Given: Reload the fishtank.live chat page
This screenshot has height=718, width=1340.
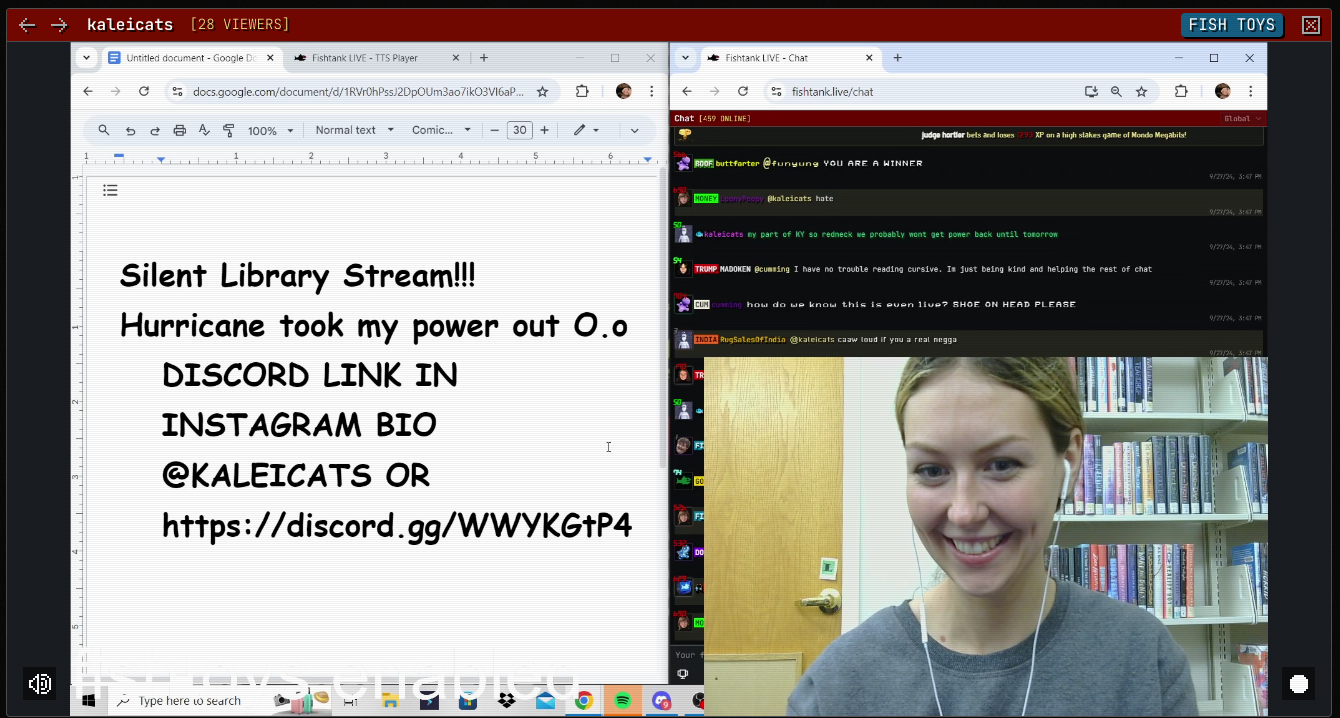Looking at the screenshot, I should coord(743,91).
